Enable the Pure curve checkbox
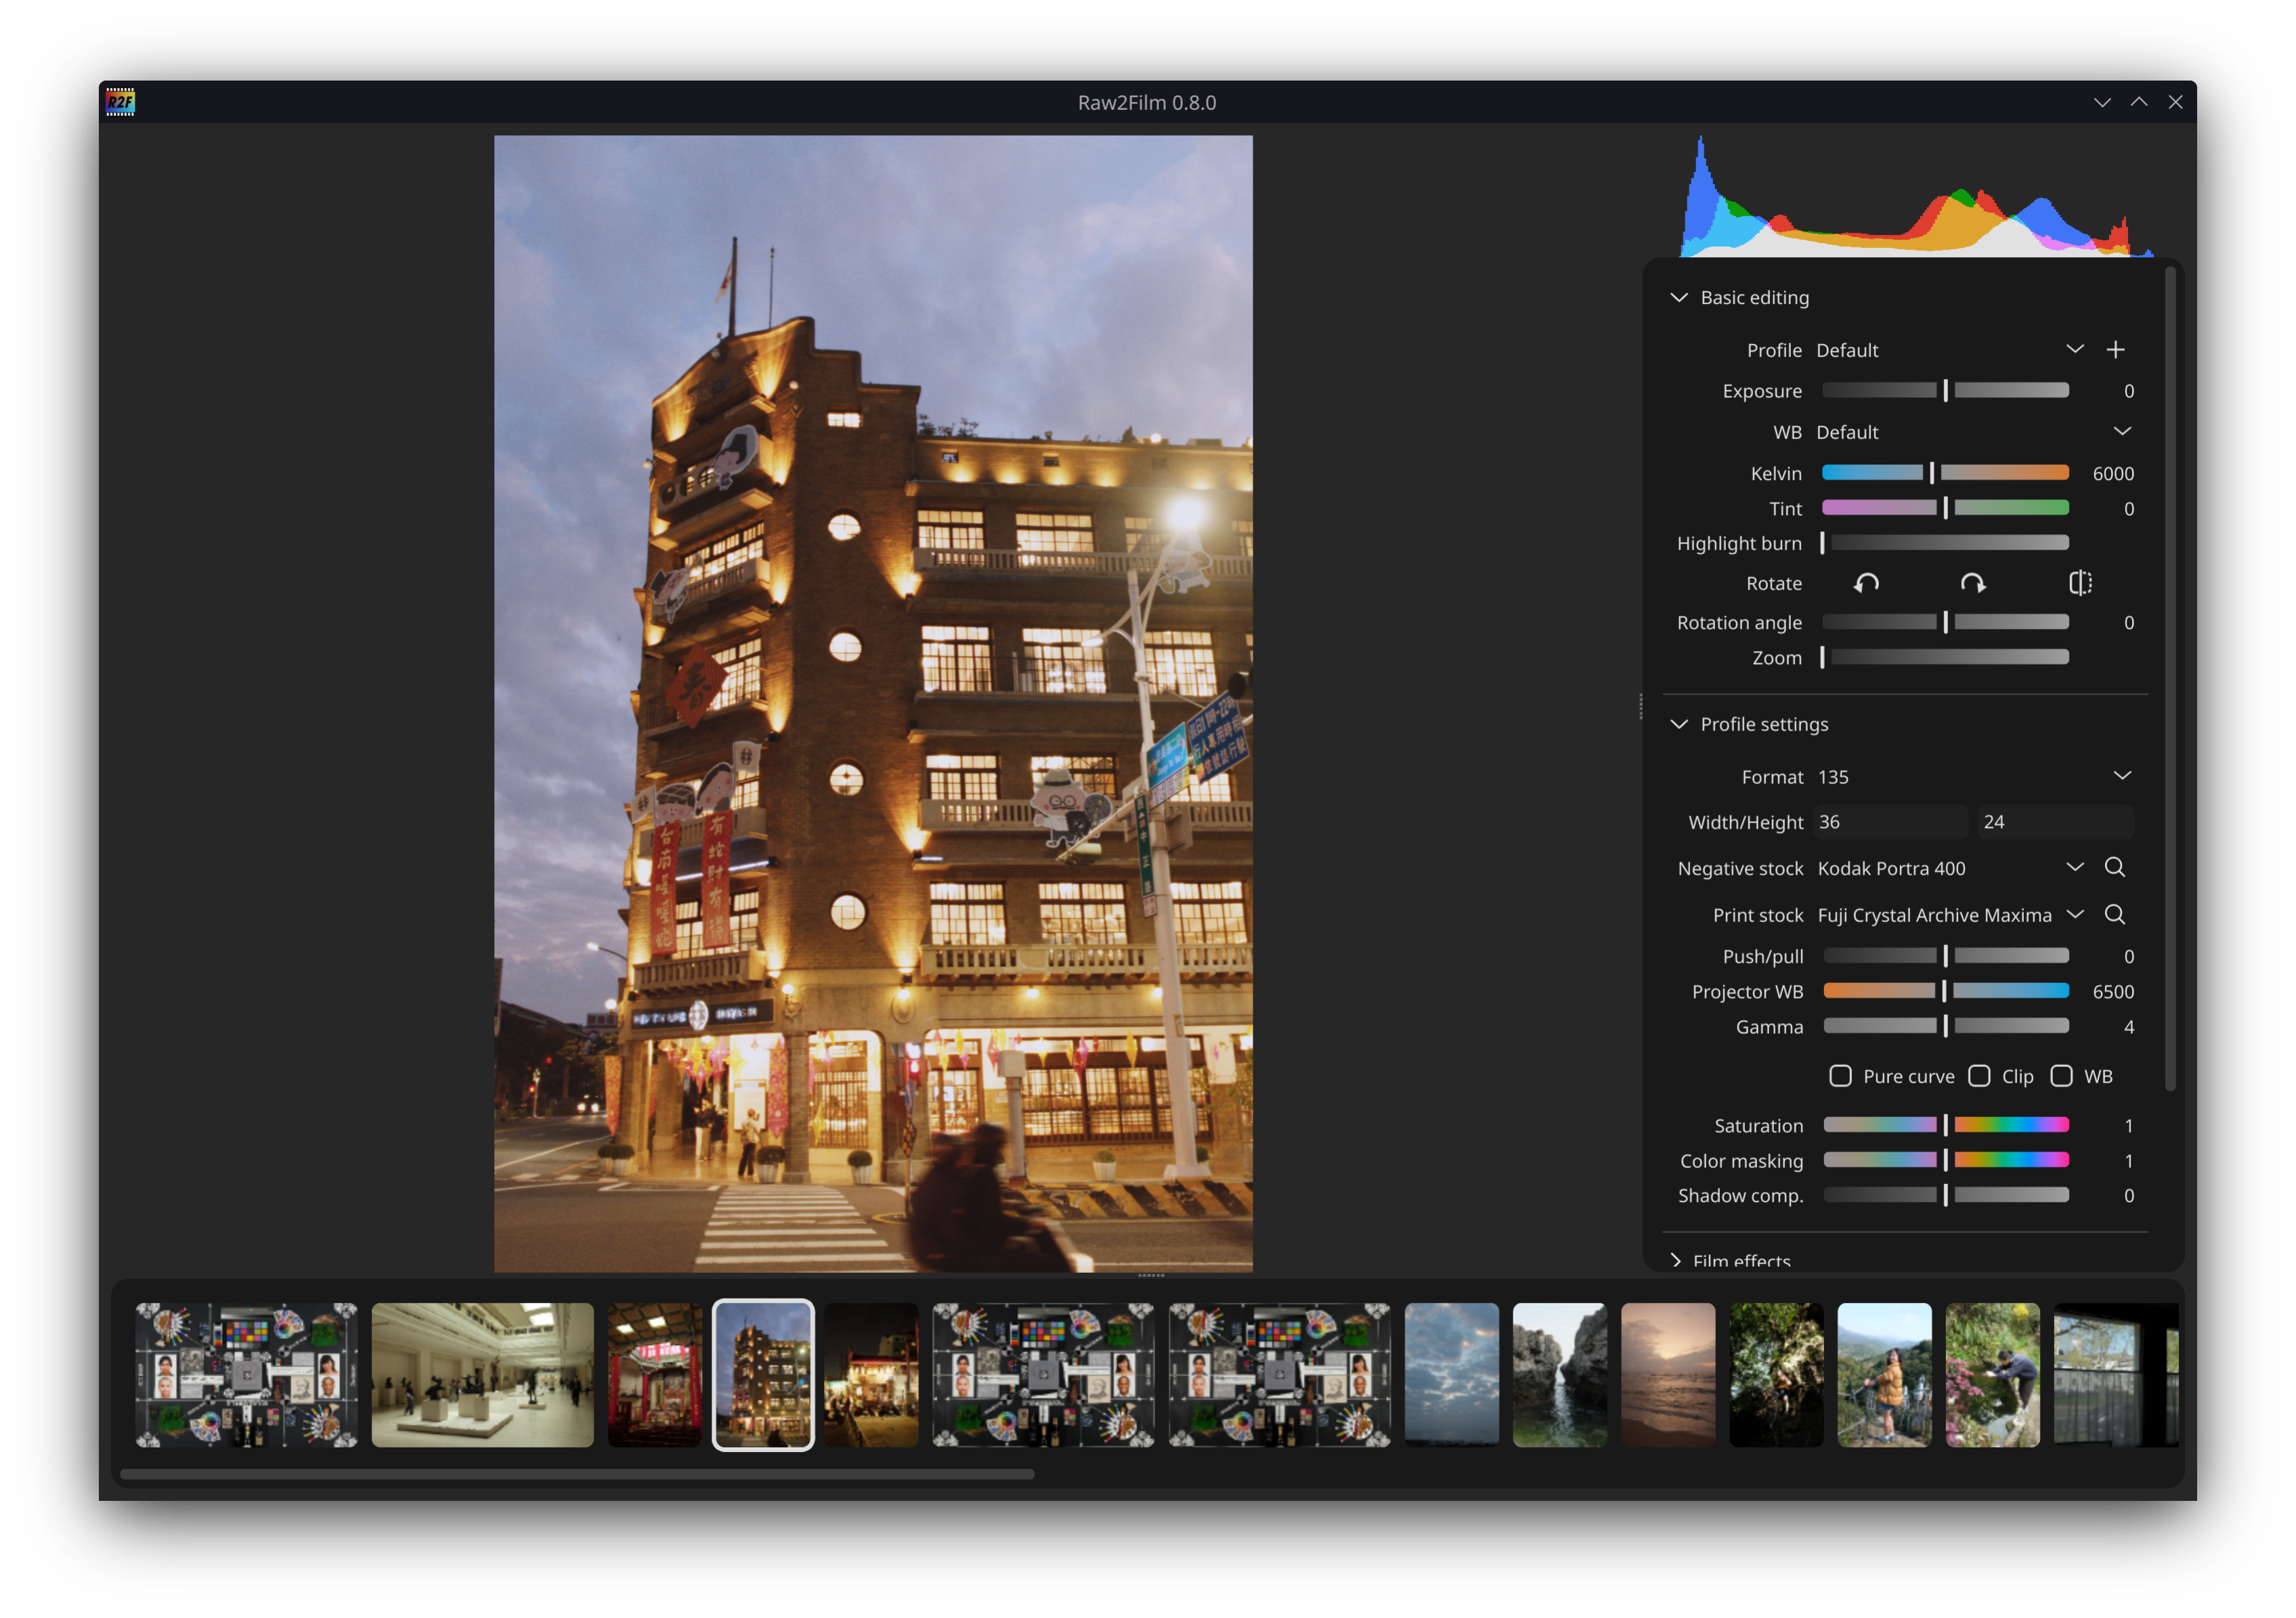This screenshot has width=2296, height=1618. pyautogui.click(x=1840, y=1076)
